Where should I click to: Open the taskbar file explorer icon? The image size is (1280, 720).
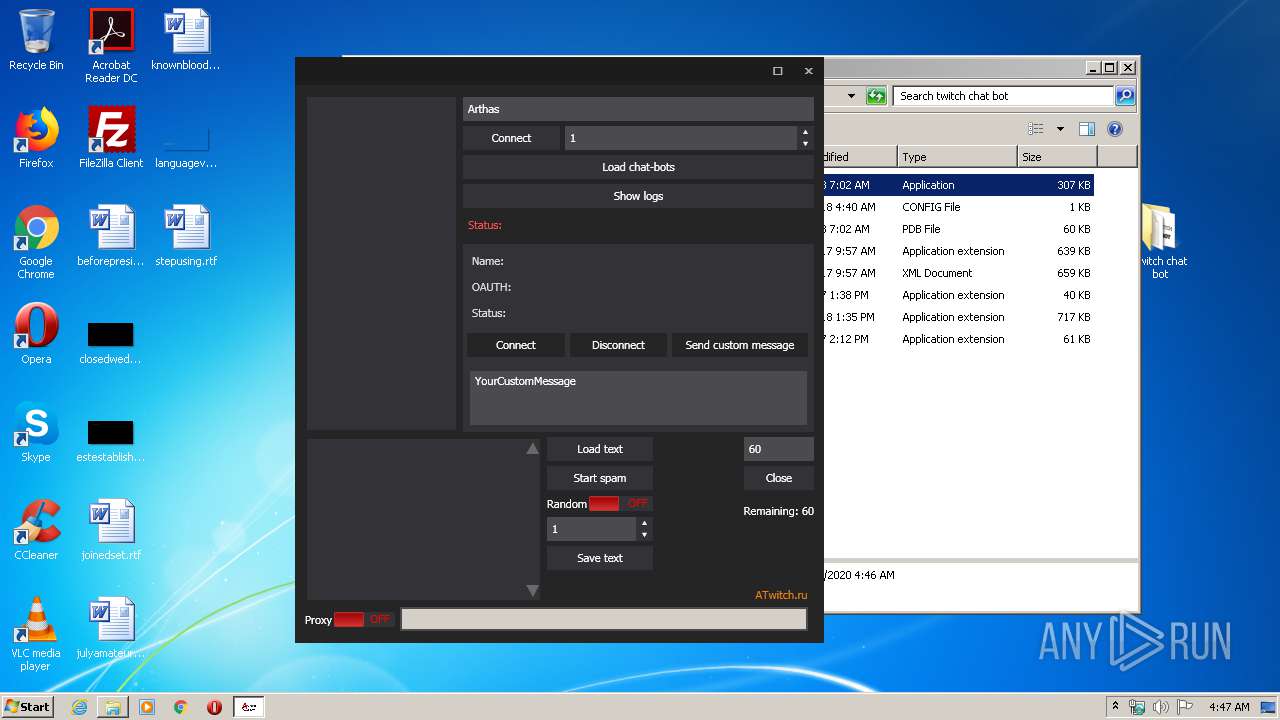(113, 707)
